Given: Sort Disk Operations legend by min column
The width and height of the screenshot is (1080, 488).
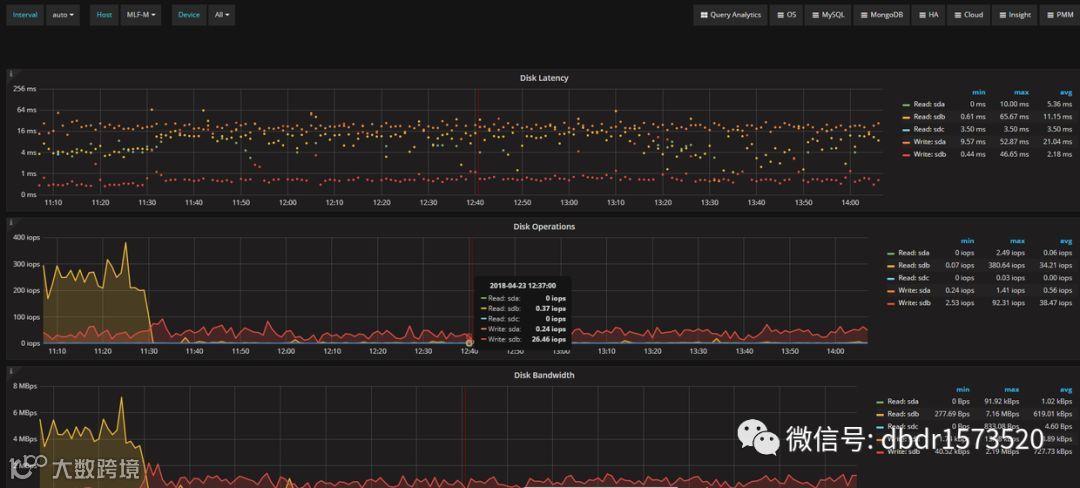Looking at the screenshot, I should click(x=968, y=240).
